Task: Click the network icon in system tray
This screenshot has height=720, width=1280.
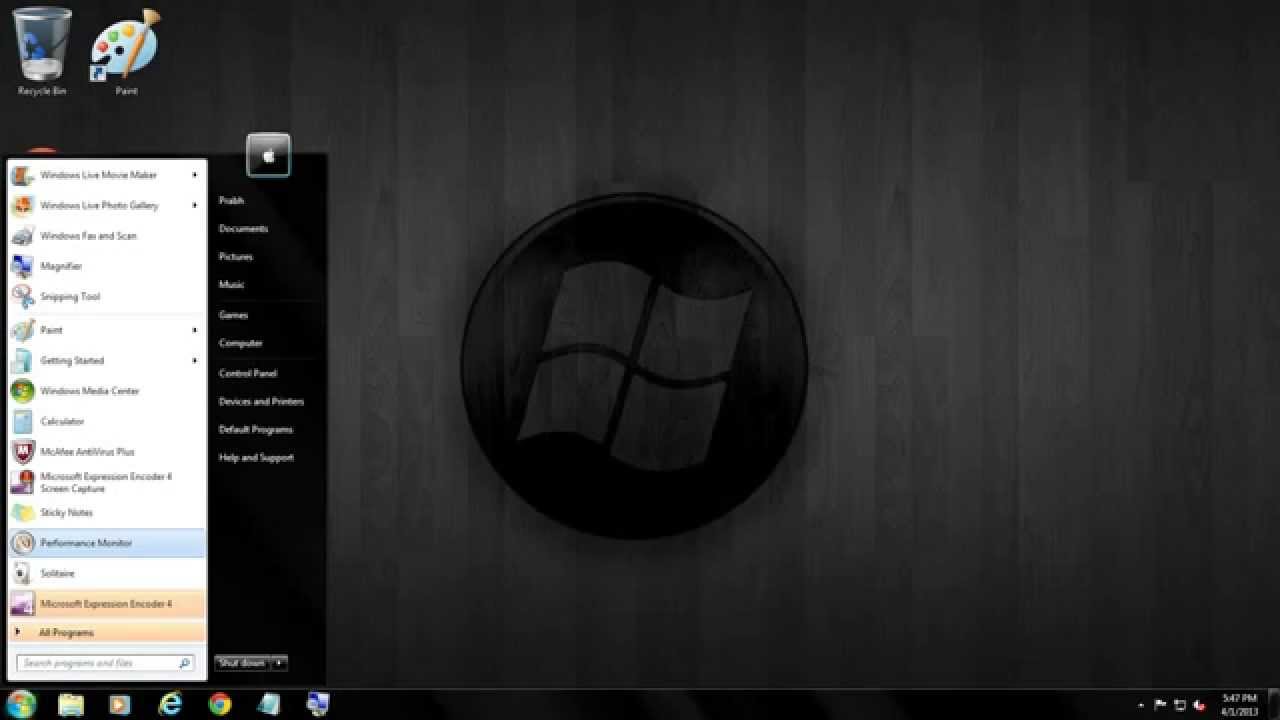Action: pos(1180,705)
